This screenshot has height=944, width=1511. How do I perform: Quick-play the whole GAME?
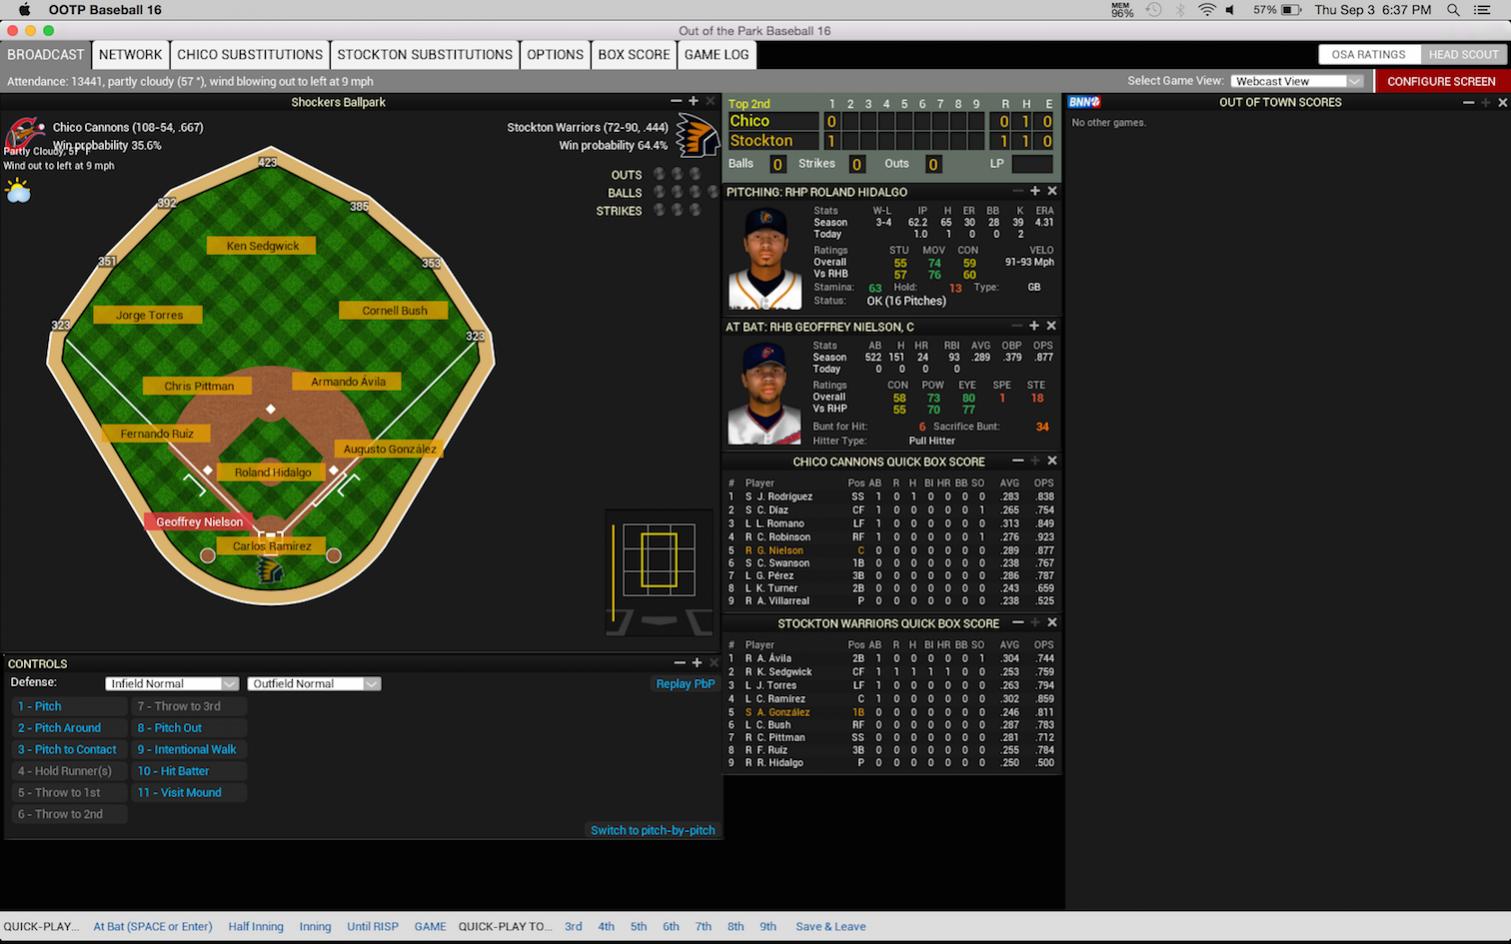click(430, 927)
